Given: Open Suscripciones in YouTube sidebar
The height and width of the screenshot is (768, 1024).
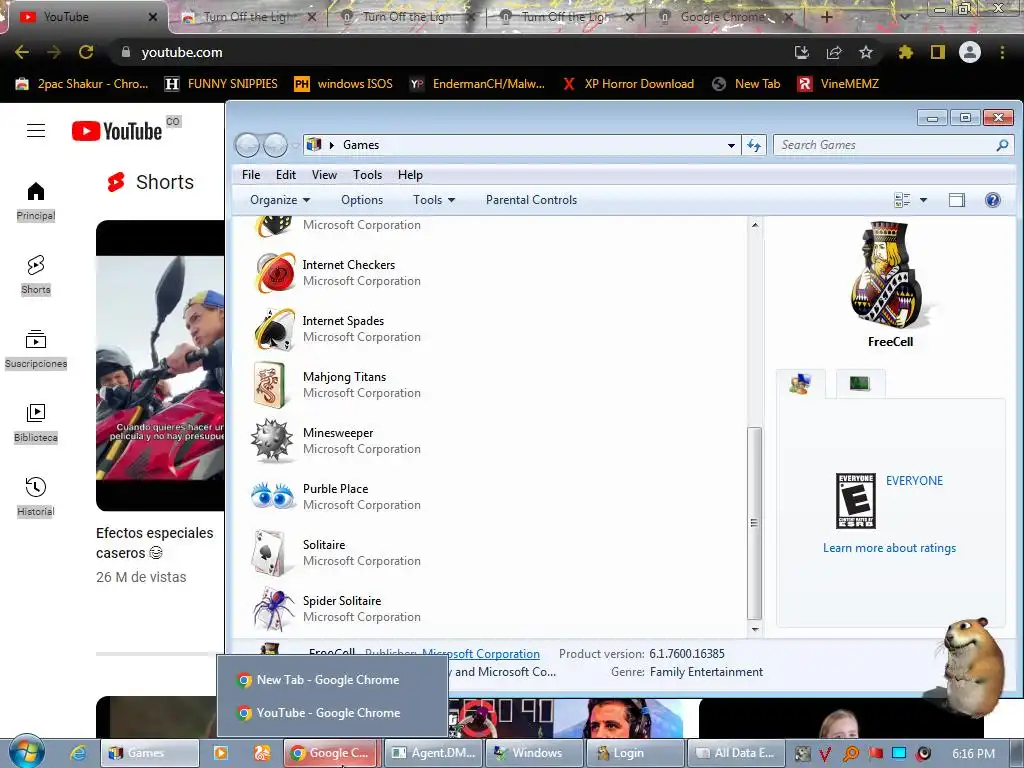Looking at the screenshot, I should (x=36, y=349).
